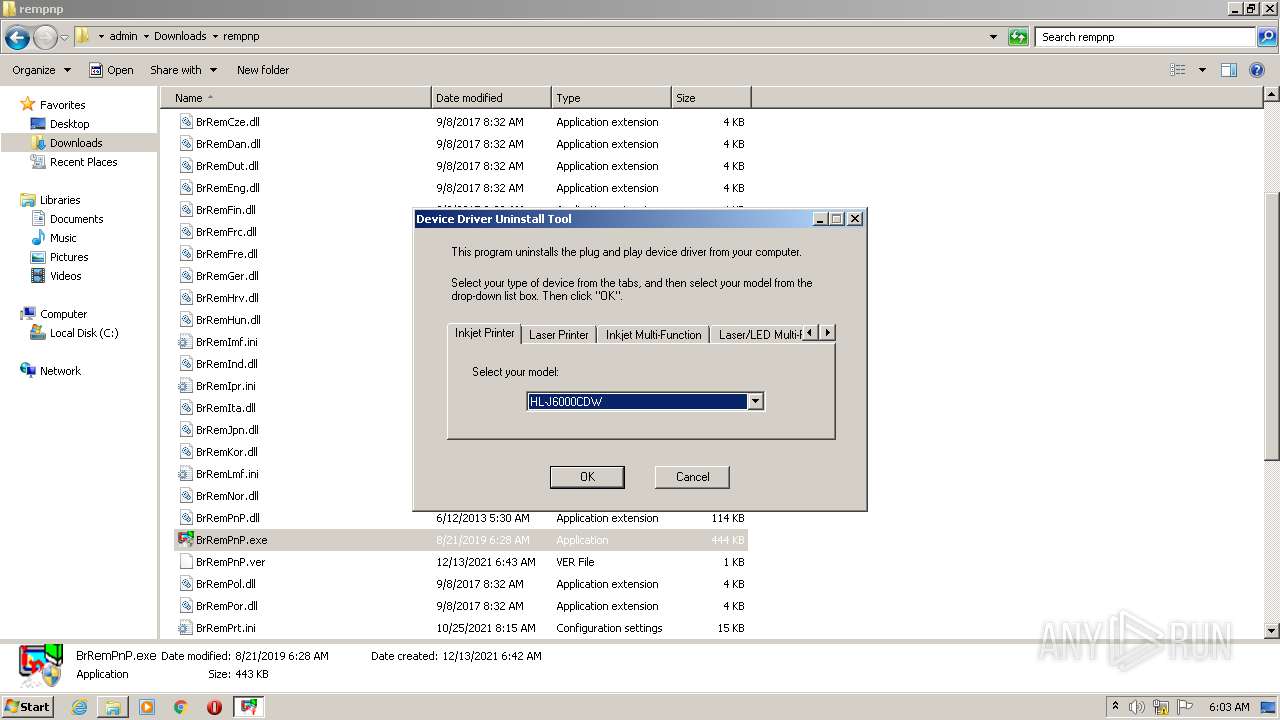Click OK in Device Driver Uninstall Tool

tap(587, 477)
